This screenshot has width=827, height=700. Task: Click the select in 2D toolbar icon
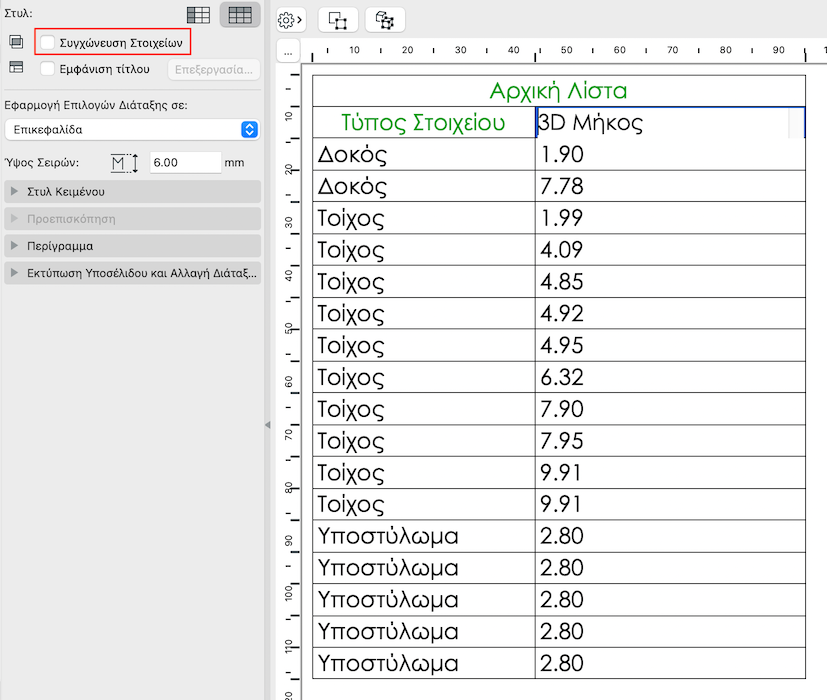pos(338,20)
